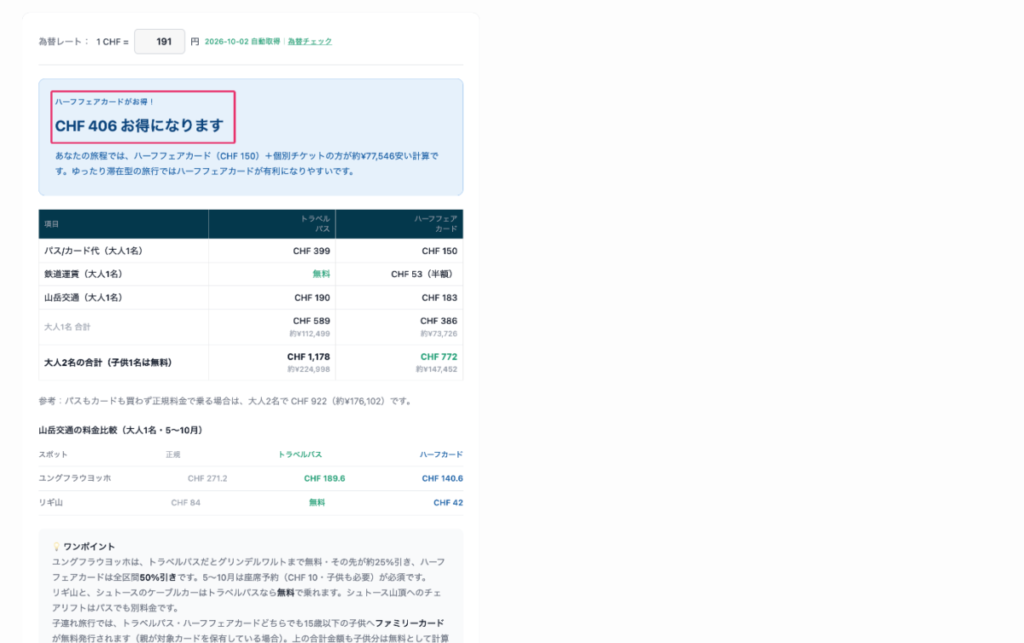Screen dimensions: 1024x643
Task: Click the 山岳交通（大人1名） row label
Action: pyautogui.click(x=84, y=298)
